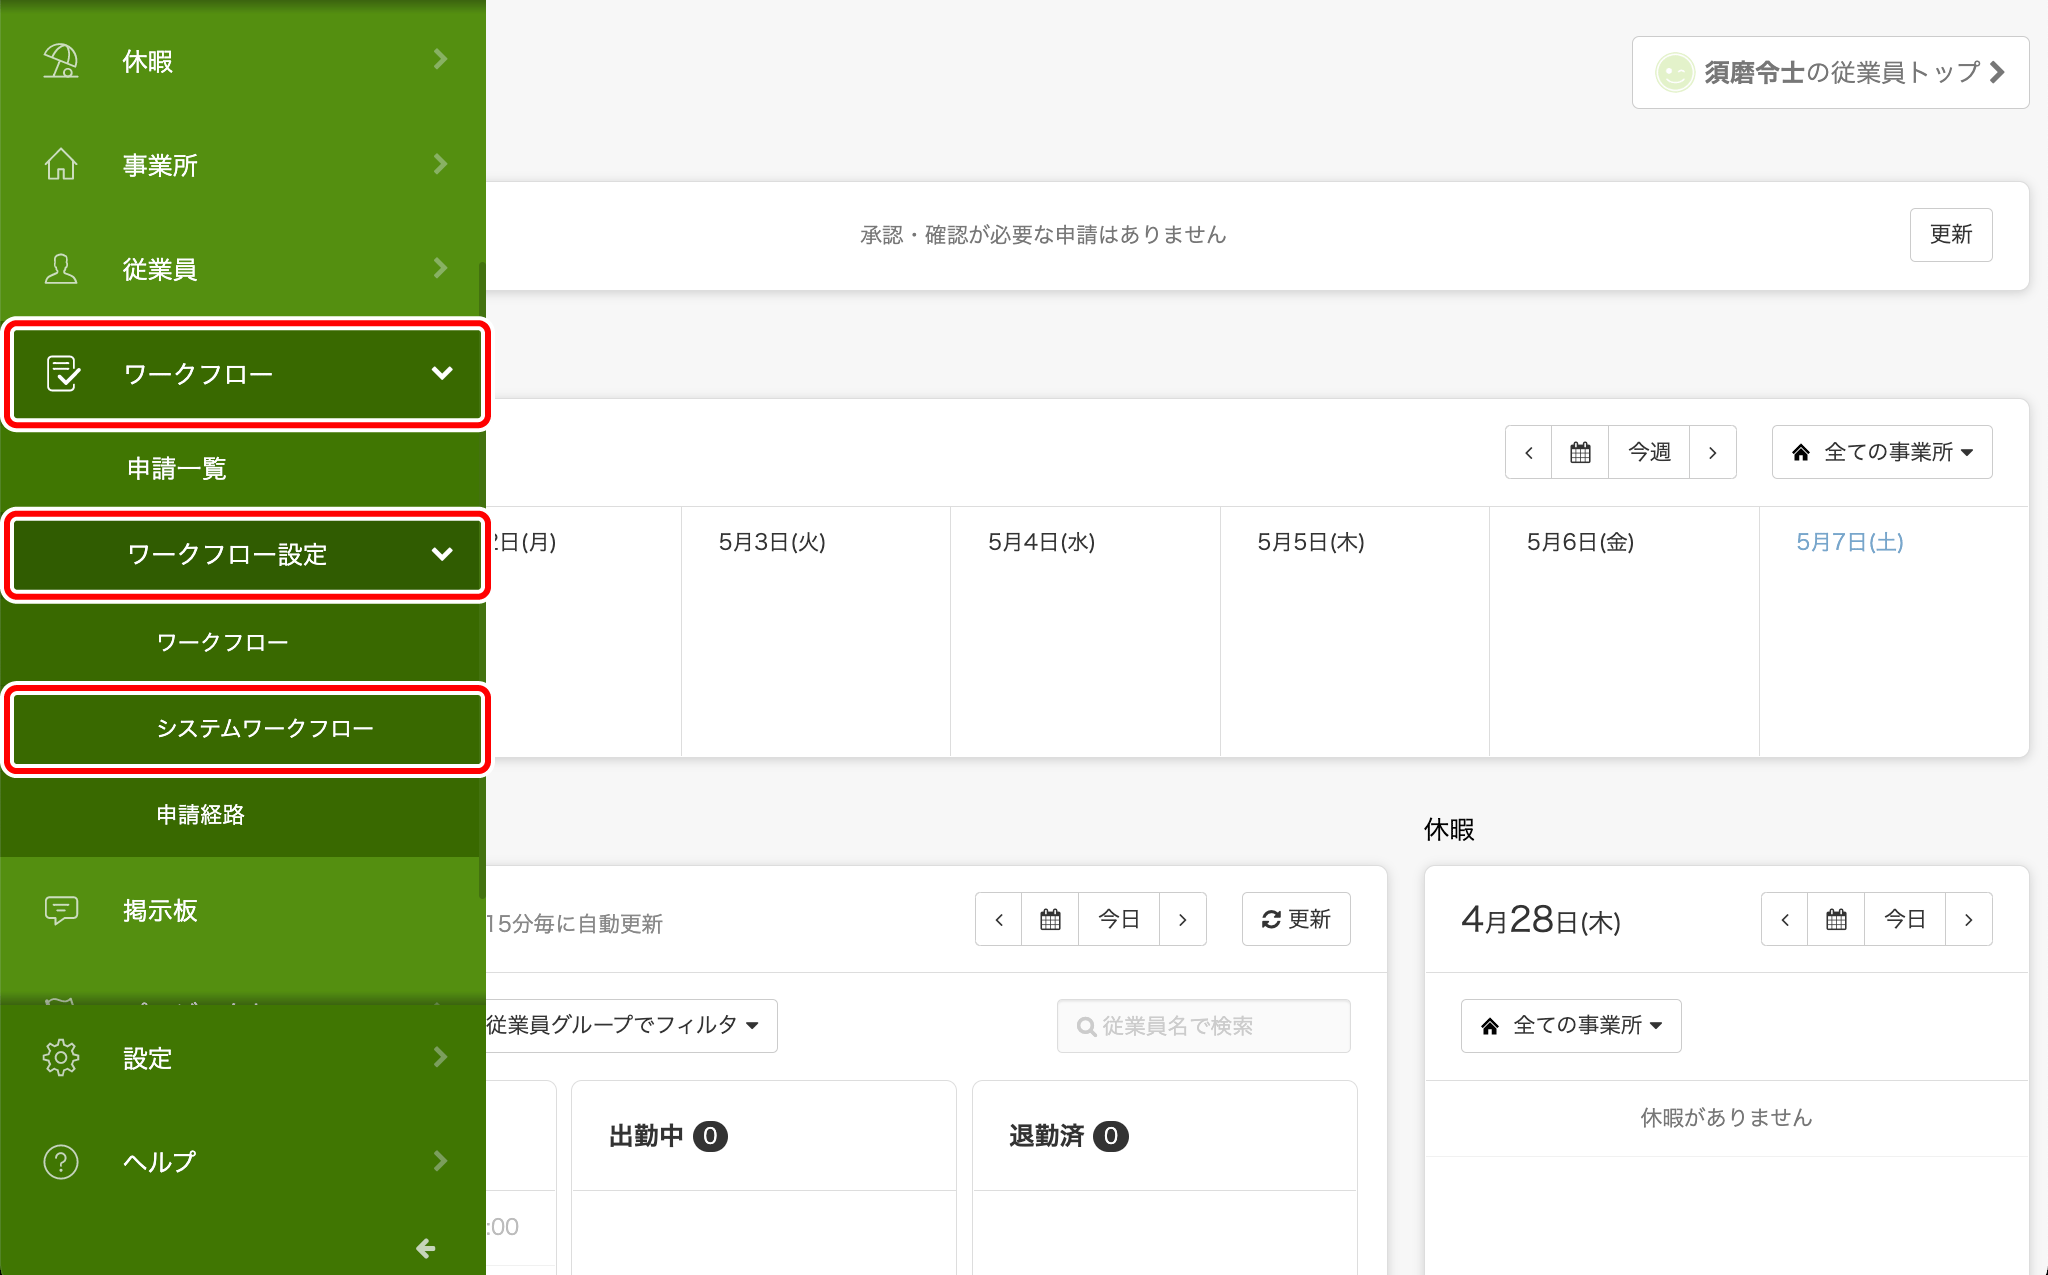Click 今日 in the attendance panel
Image resolution: width=2048 pixels, height=1275 pixels.
[x=1119, y=919]
